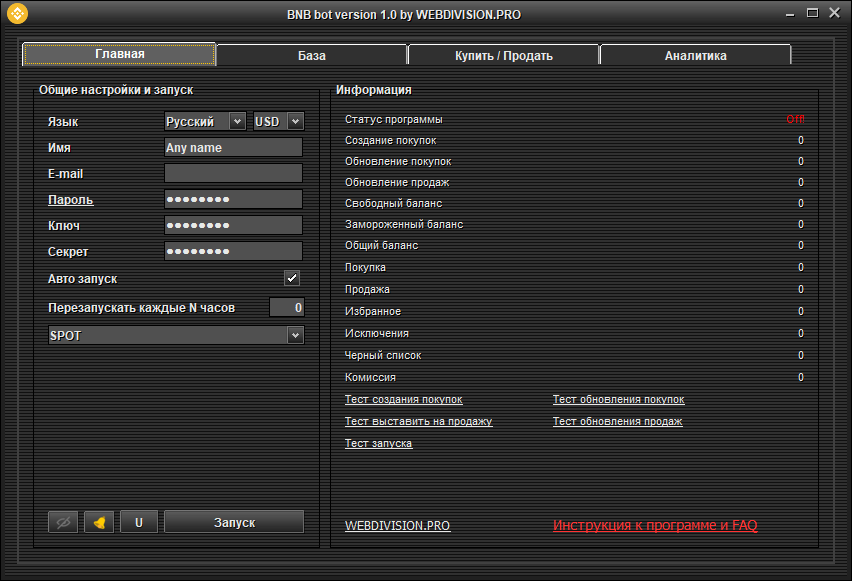
Task: Toggle the Авто запуск checkbox
Action: pyautogui.click(x=292, y=279)
